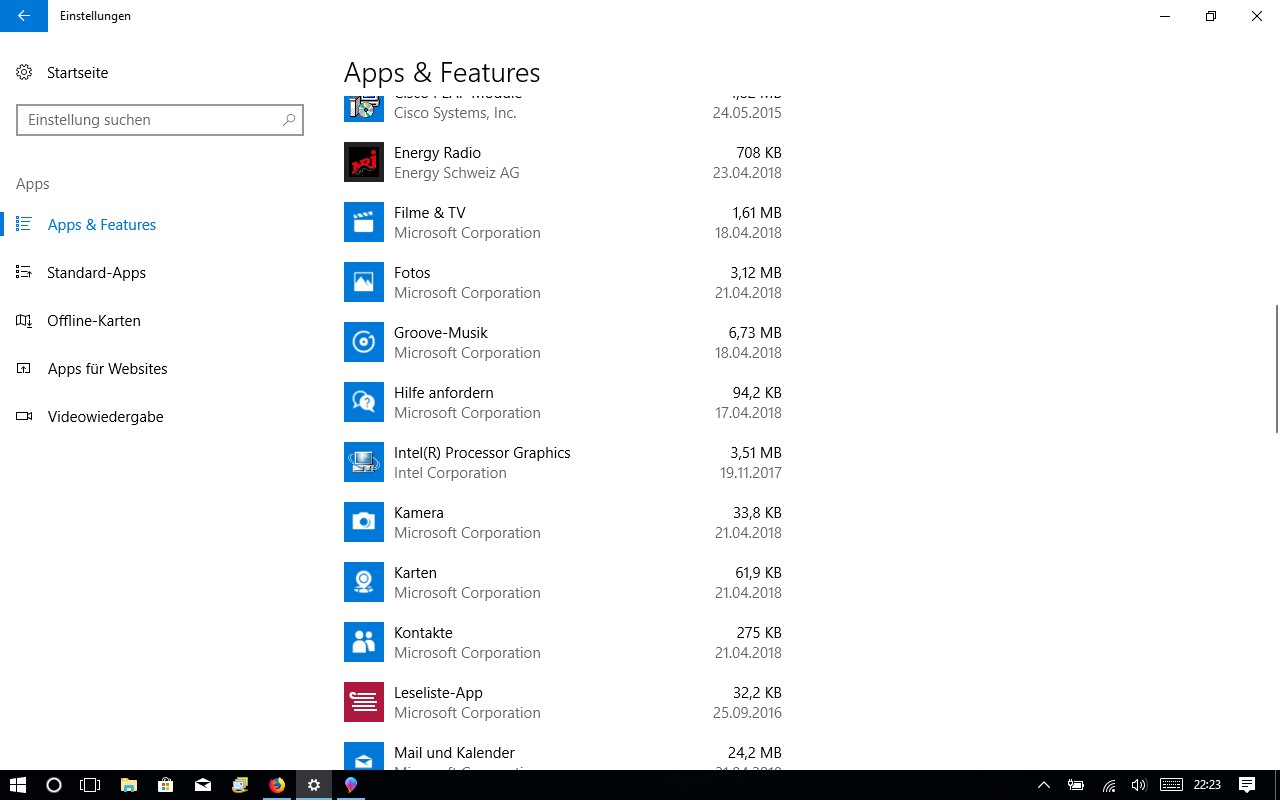The image size is (1280, 800).
Task: Show hidden tray icons chevron
Action: (1044, 785)
